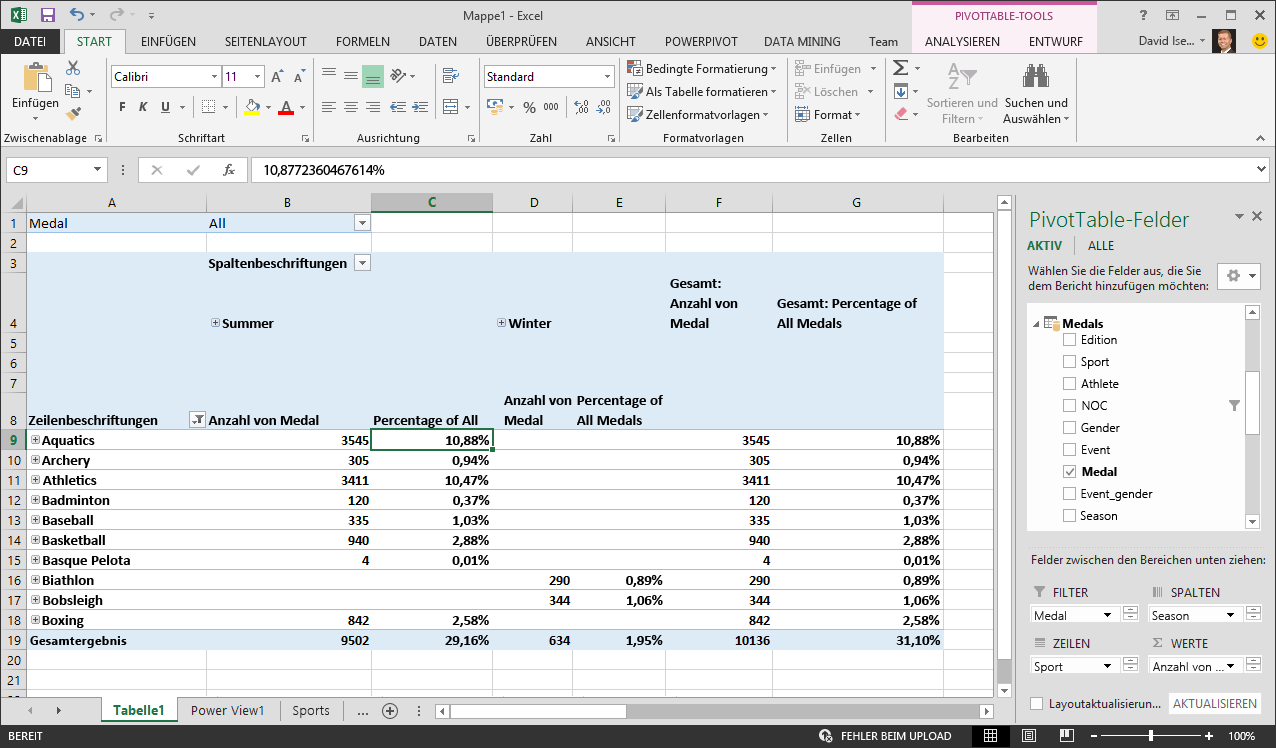
Task: Click Suchen und Auswählen button
Action: tap(1036, 95)
